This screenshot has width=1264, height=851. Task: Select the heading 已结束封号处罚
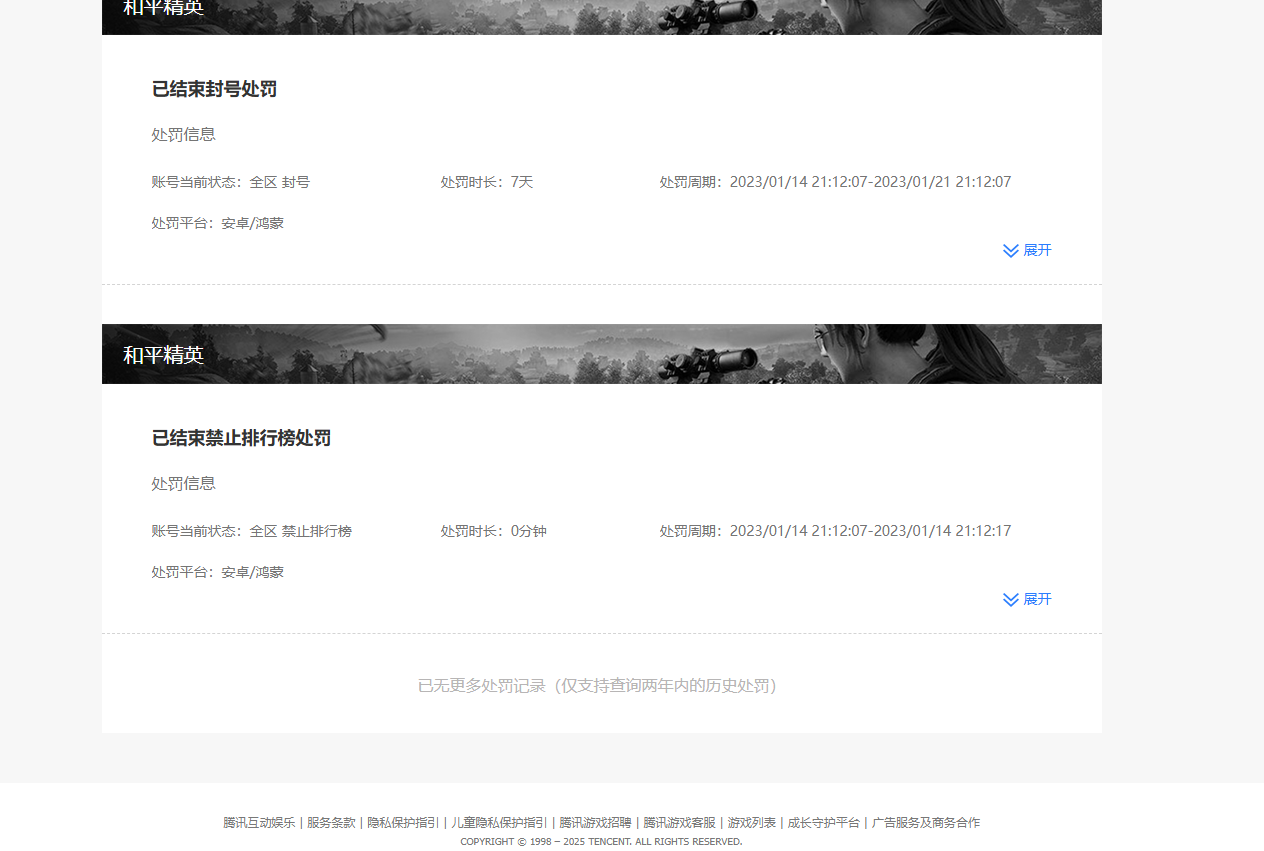click(x=214, y=89)
